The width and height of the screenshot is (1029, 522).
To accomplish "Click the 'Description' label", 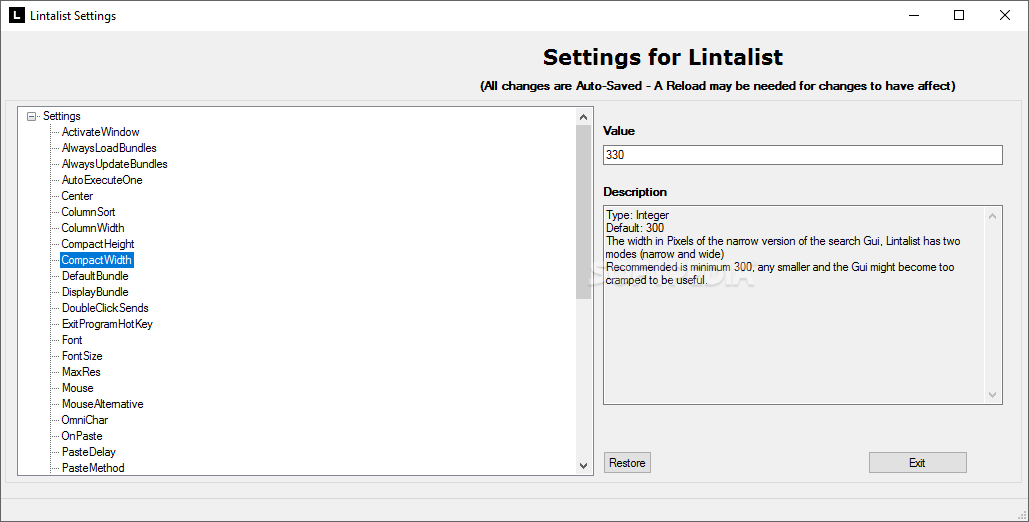I will pyautogui.click(x=635, y=192).
